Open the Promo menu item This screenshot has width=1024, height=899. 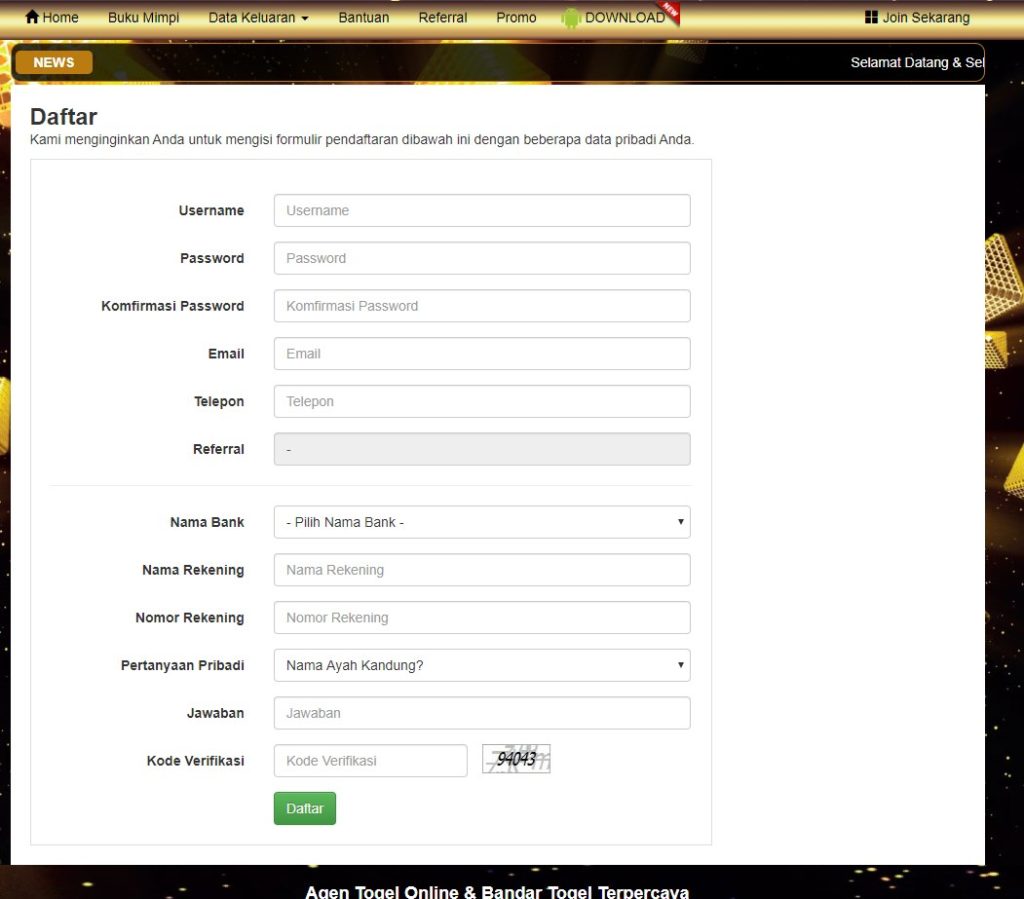(516, 18)
